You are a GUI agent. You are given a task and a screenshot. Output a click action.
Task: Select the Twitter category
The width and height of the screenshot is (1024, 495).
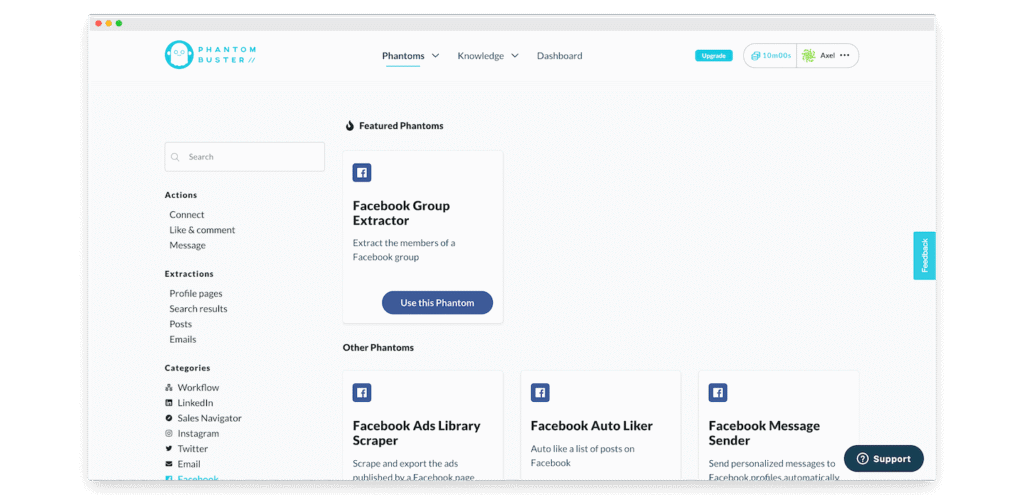pyautogui.click(x=193, y=449)
